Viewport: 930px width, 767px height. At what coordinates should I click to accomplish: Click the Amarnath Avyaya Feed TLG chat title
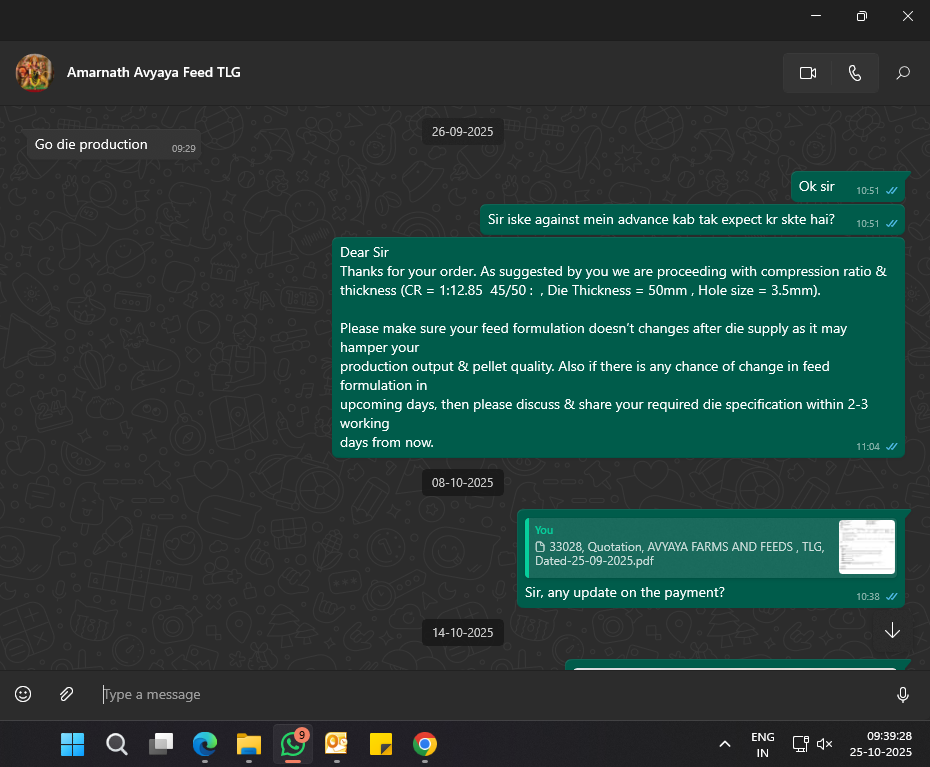(x=153, y=72)
